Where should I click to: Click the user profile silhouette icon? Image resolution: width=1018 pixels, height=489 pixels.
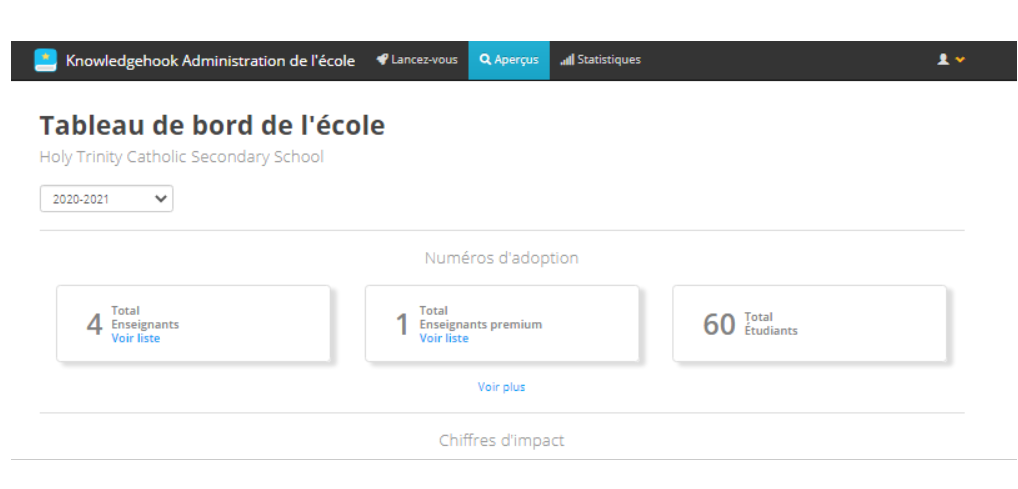click(943, 60)
